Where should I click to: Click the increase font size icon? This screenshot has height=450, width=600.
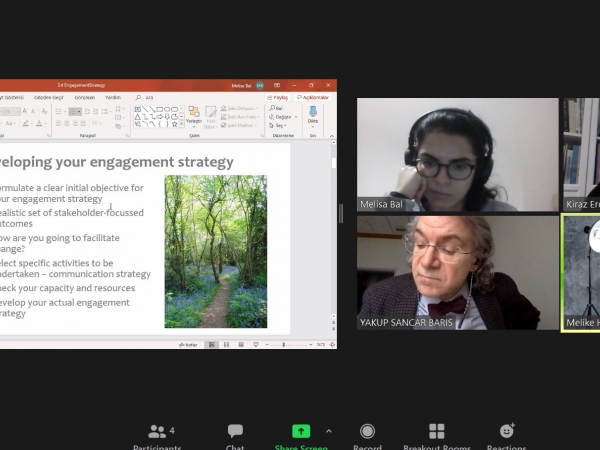pyautogui.click(x=24, y=111)
